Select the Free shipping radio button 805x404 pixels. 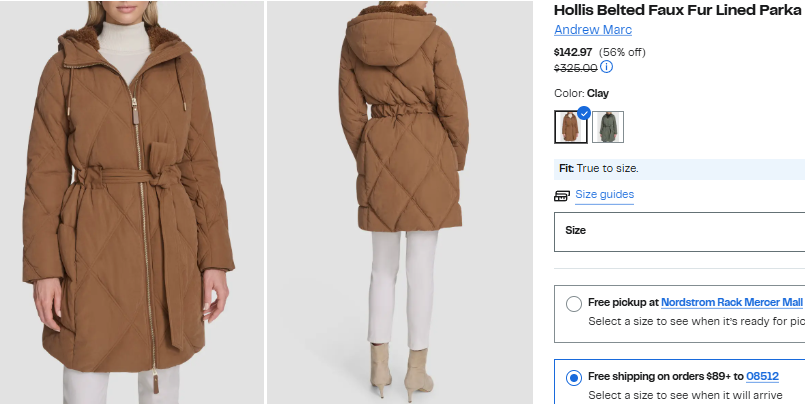point(573,378)
